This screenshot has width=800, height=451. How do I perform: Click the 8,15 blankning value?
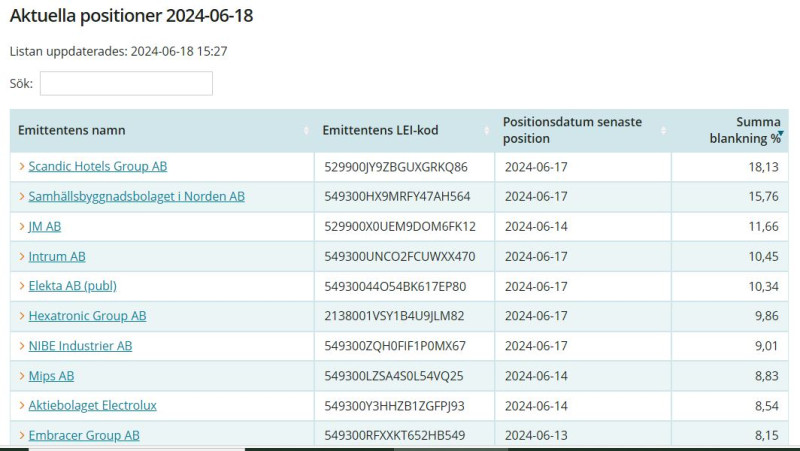tap(767, 435)
